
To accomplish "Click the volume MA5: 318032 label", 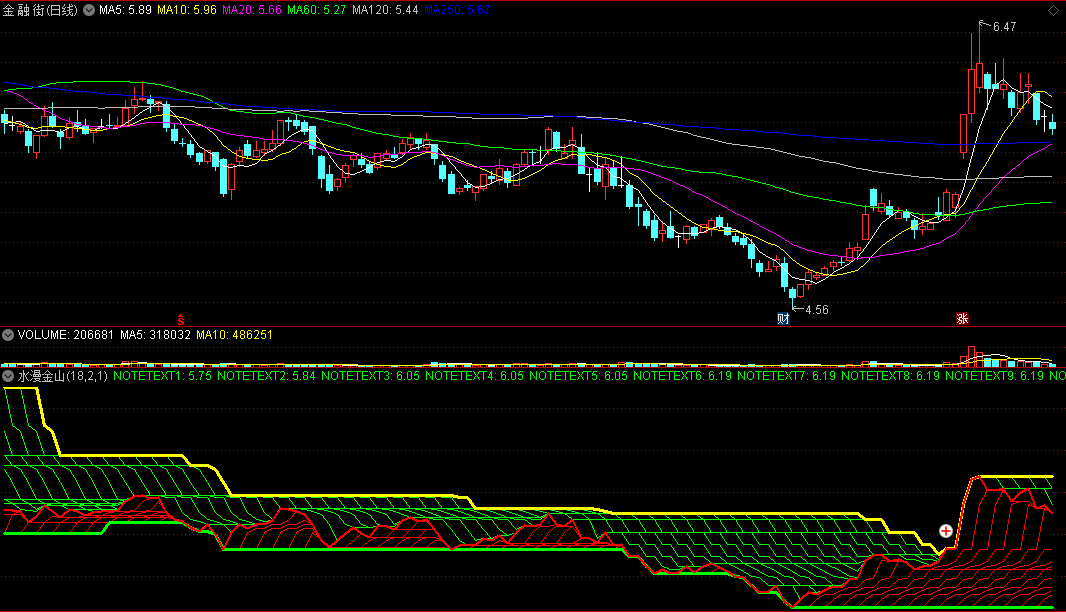I will 155,335.
